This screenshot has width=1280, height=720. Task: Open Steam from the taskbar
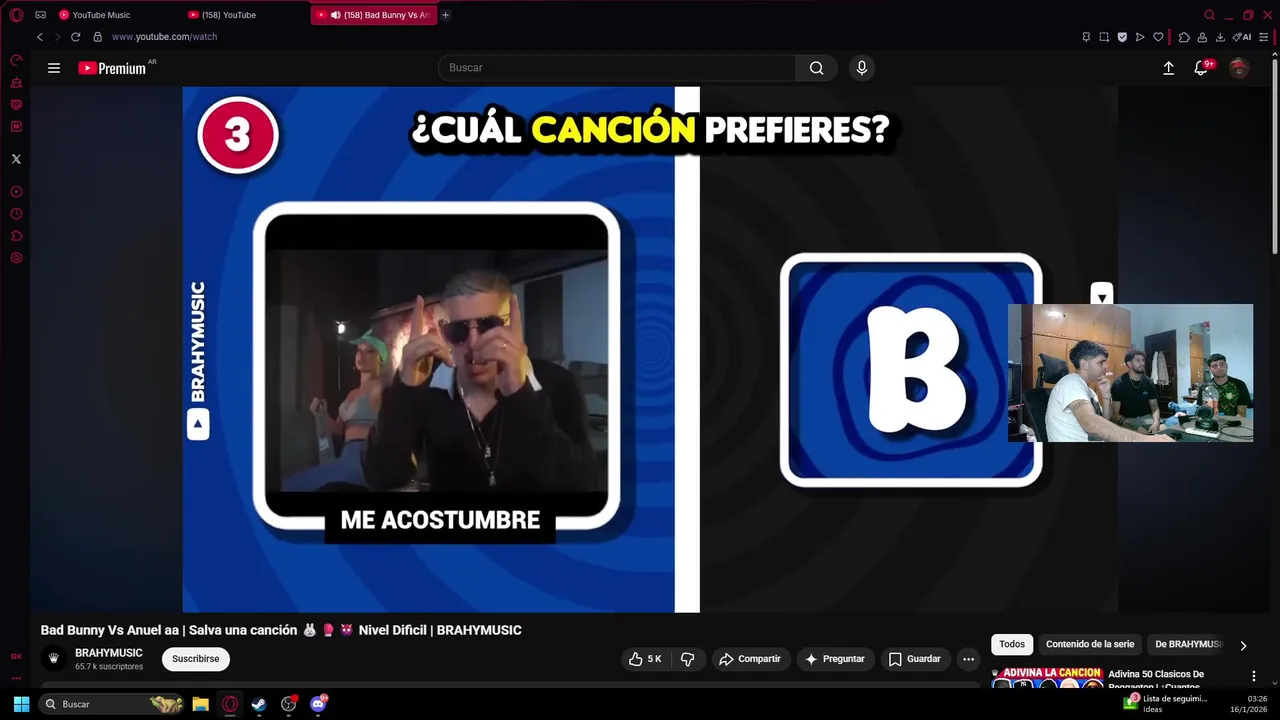(x=259, y=704)
